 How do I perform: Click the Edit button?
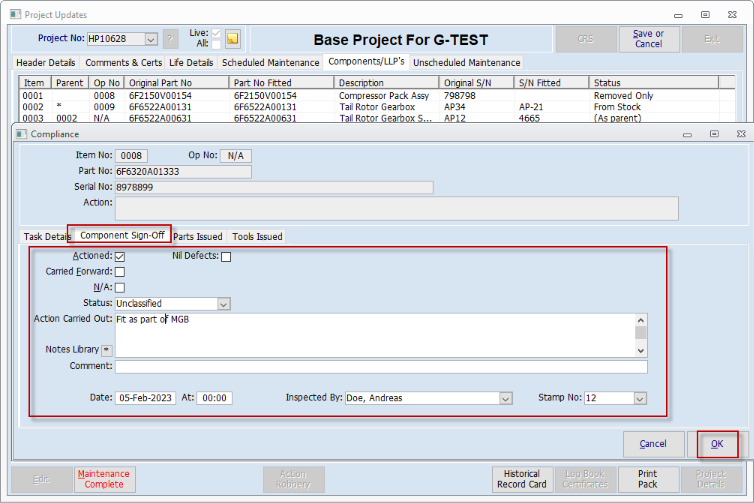[41, 479]
